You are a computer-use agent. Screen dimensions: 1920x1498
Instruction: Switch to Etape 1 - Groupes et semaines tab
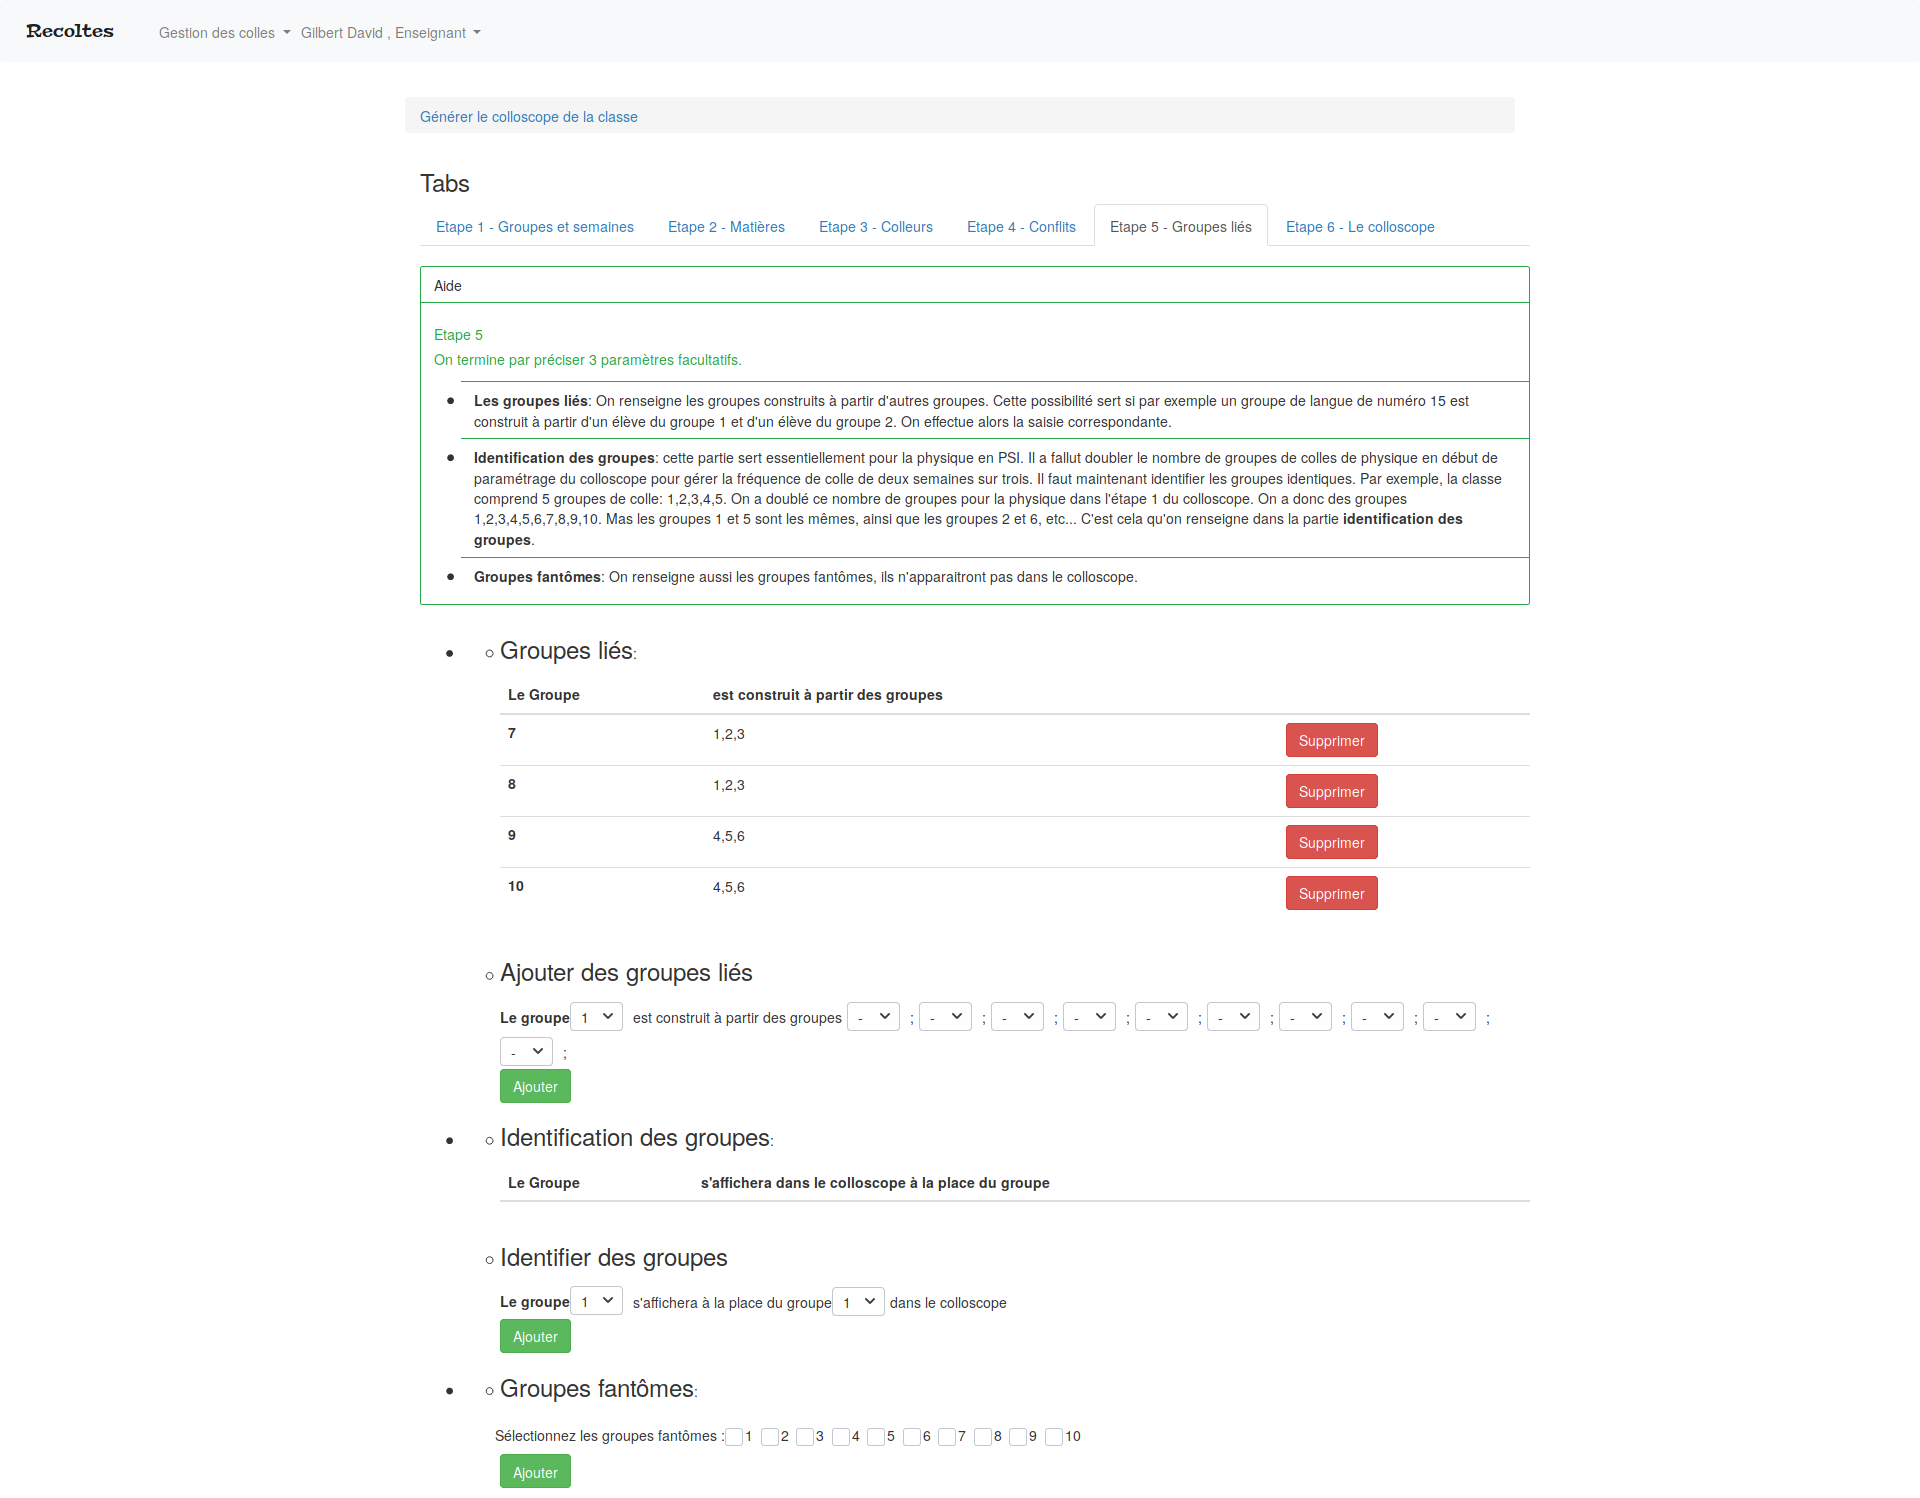(534, 227)
